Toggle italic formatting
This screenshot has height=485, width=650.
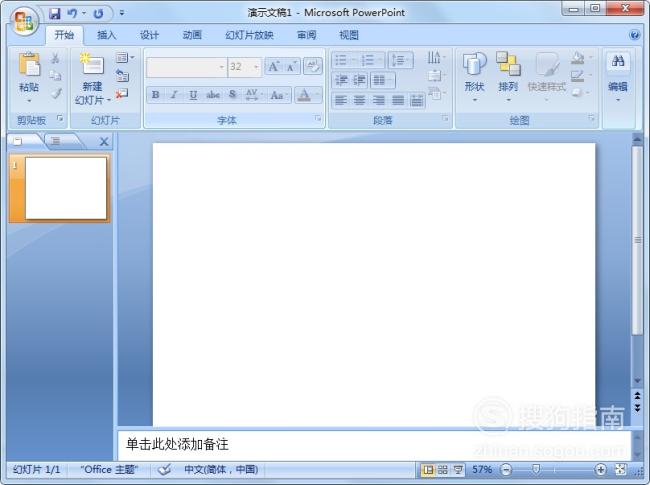tap(174, 95)
